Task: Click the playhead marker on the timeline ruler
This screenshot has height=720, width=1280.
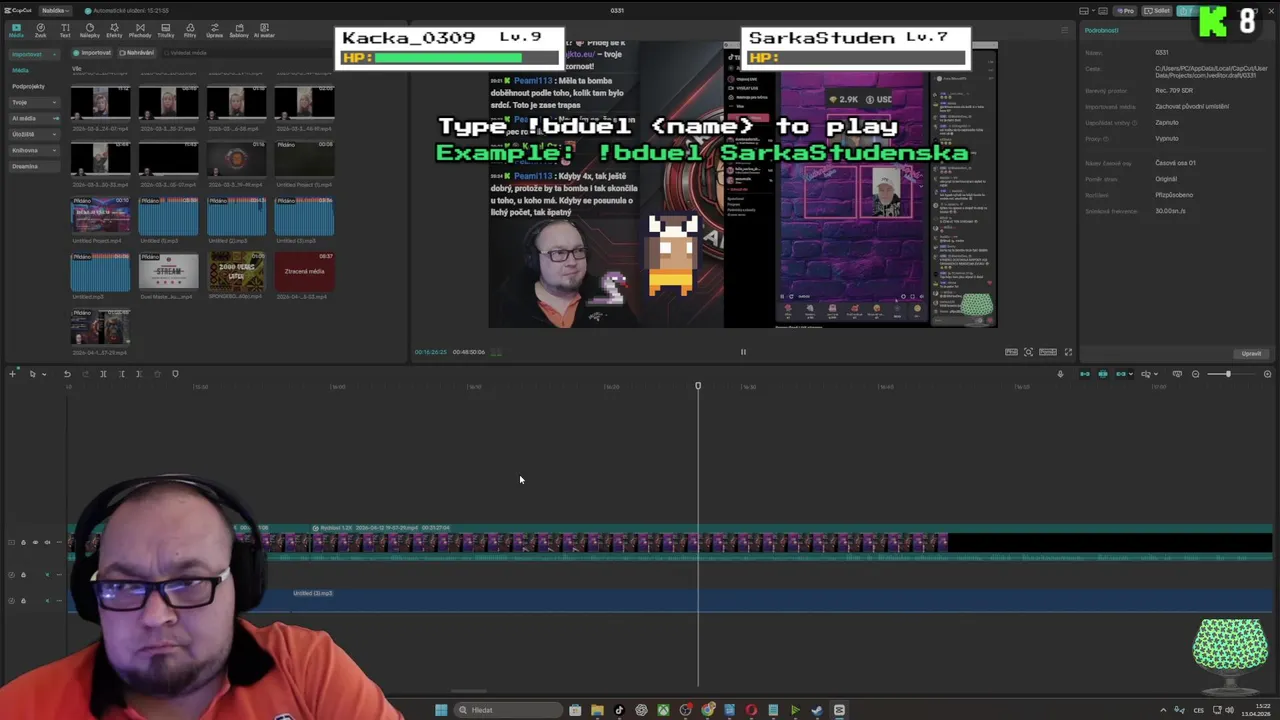Action: click(698, 386)
